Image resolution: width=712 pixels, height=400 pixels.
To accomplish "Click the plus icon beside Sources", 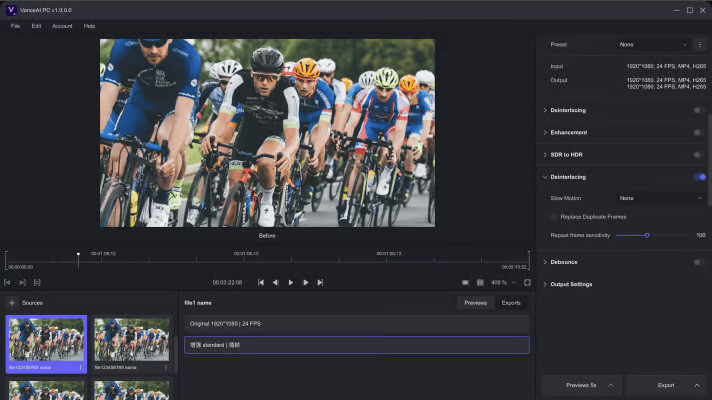I will [x=12, y=302].
